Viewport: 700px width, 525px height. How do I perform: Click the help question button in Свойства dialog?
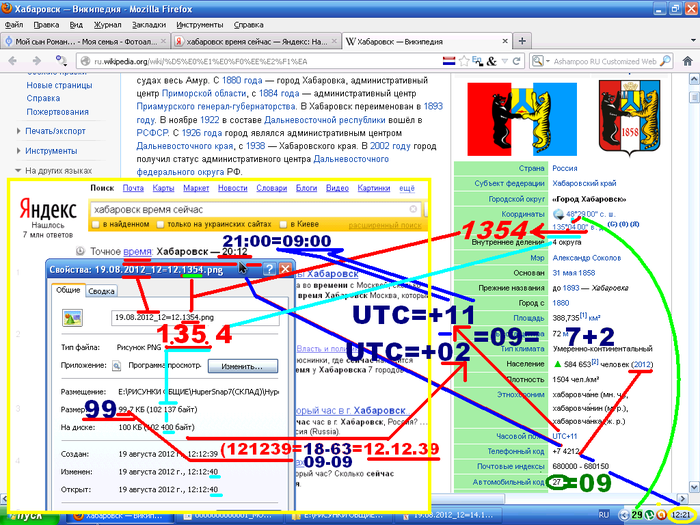coord(269,269)
